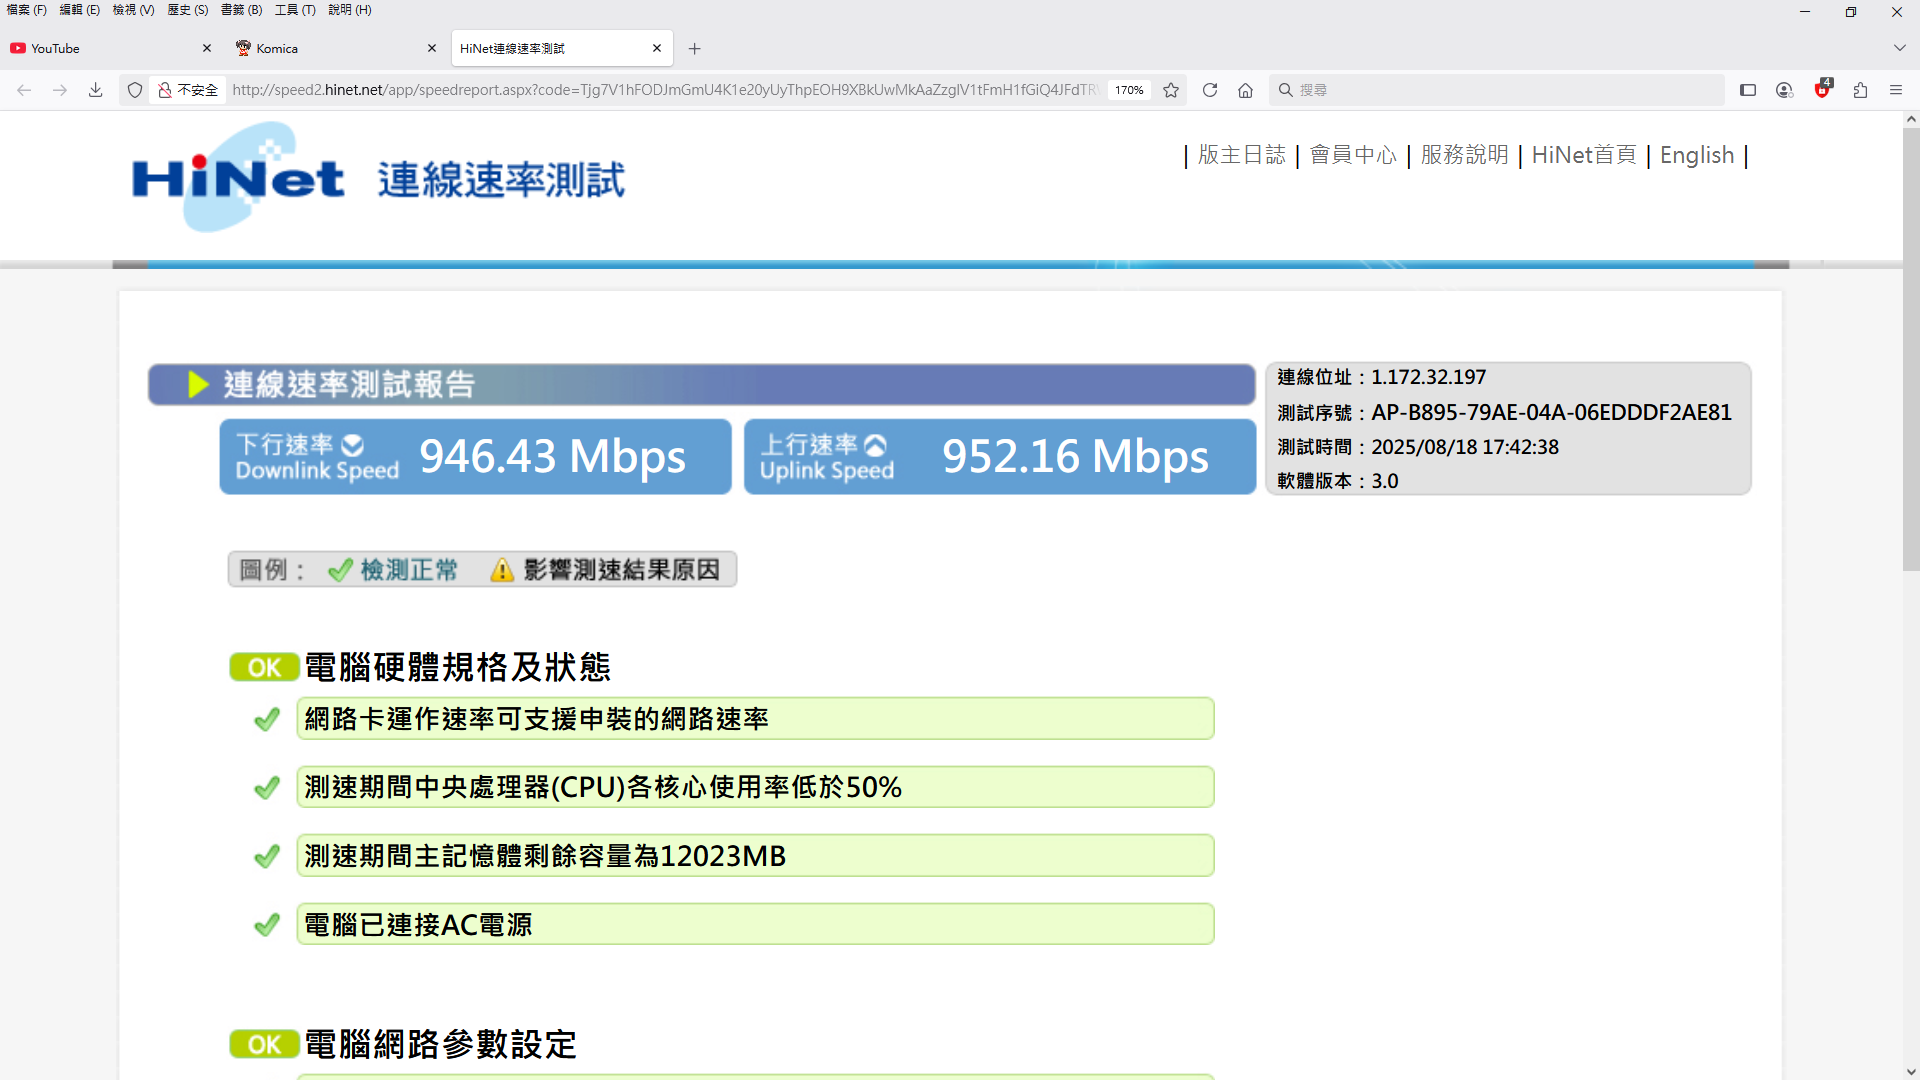Click the home icon in toolbar
This screenshot has height=1080, width=1920.
(1246, 90)
